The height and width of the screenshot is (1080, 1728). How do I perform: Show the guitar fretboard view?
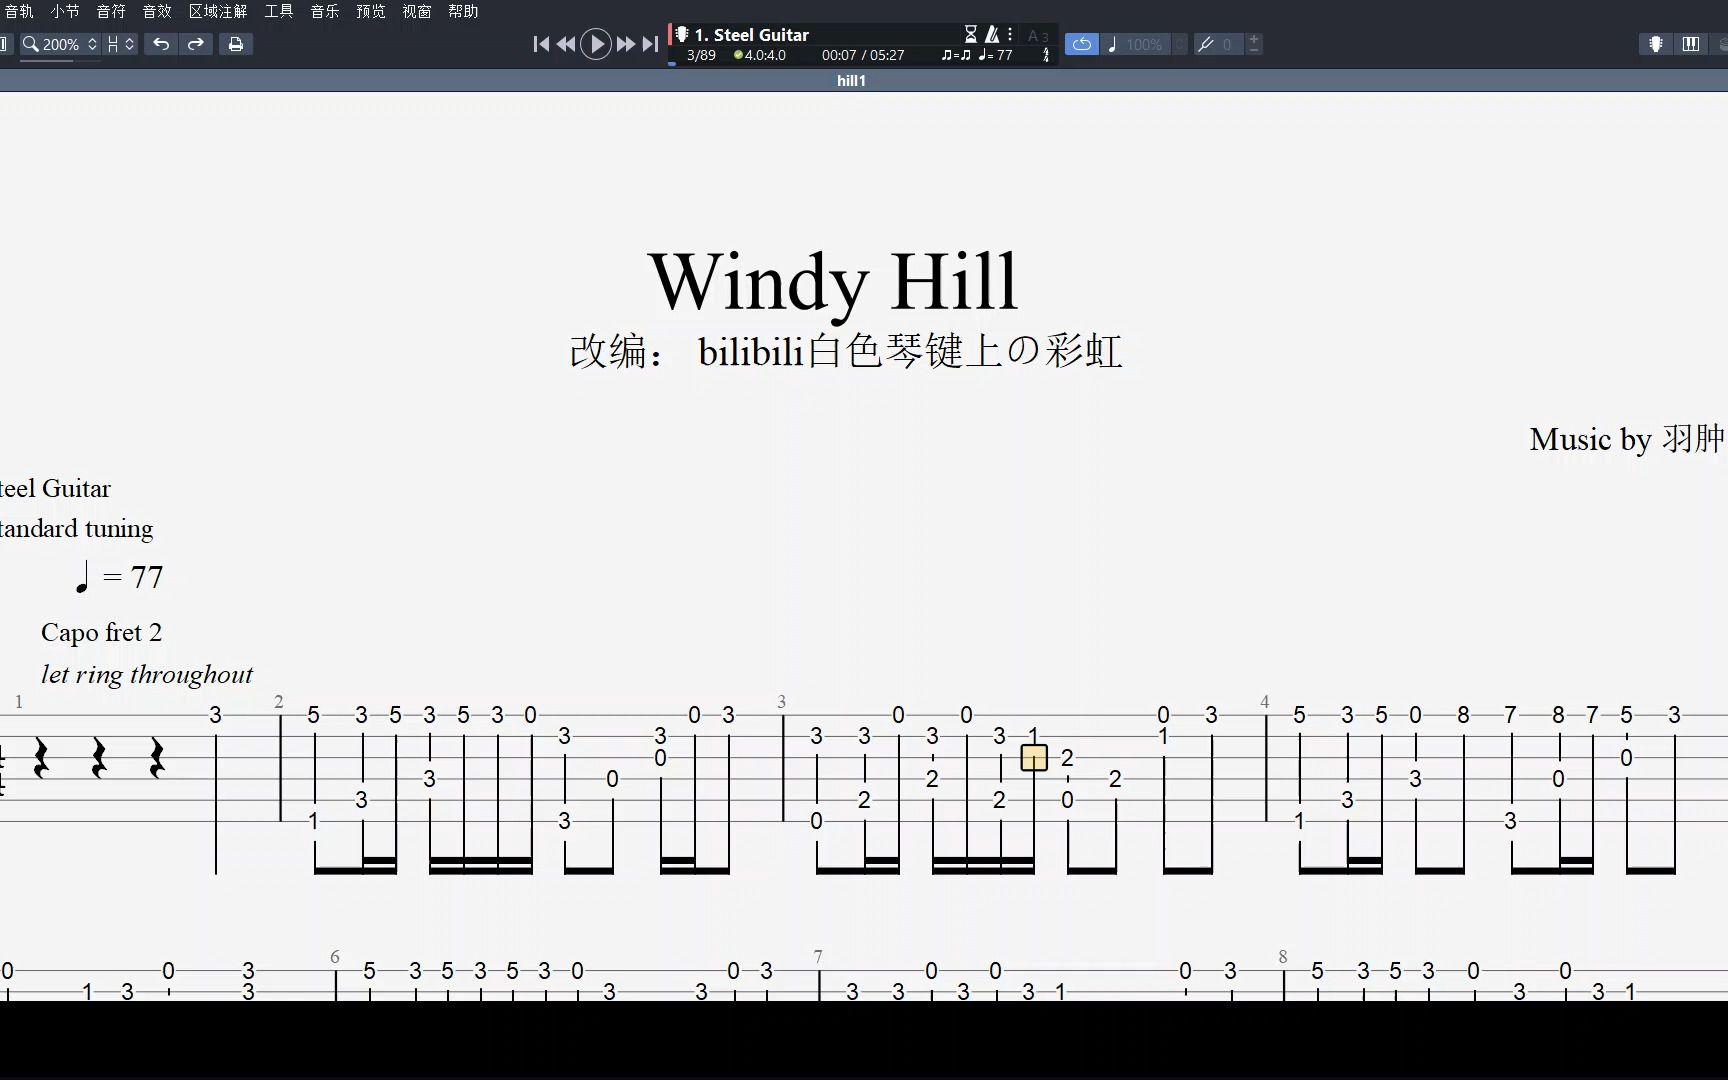point(1656,44)
